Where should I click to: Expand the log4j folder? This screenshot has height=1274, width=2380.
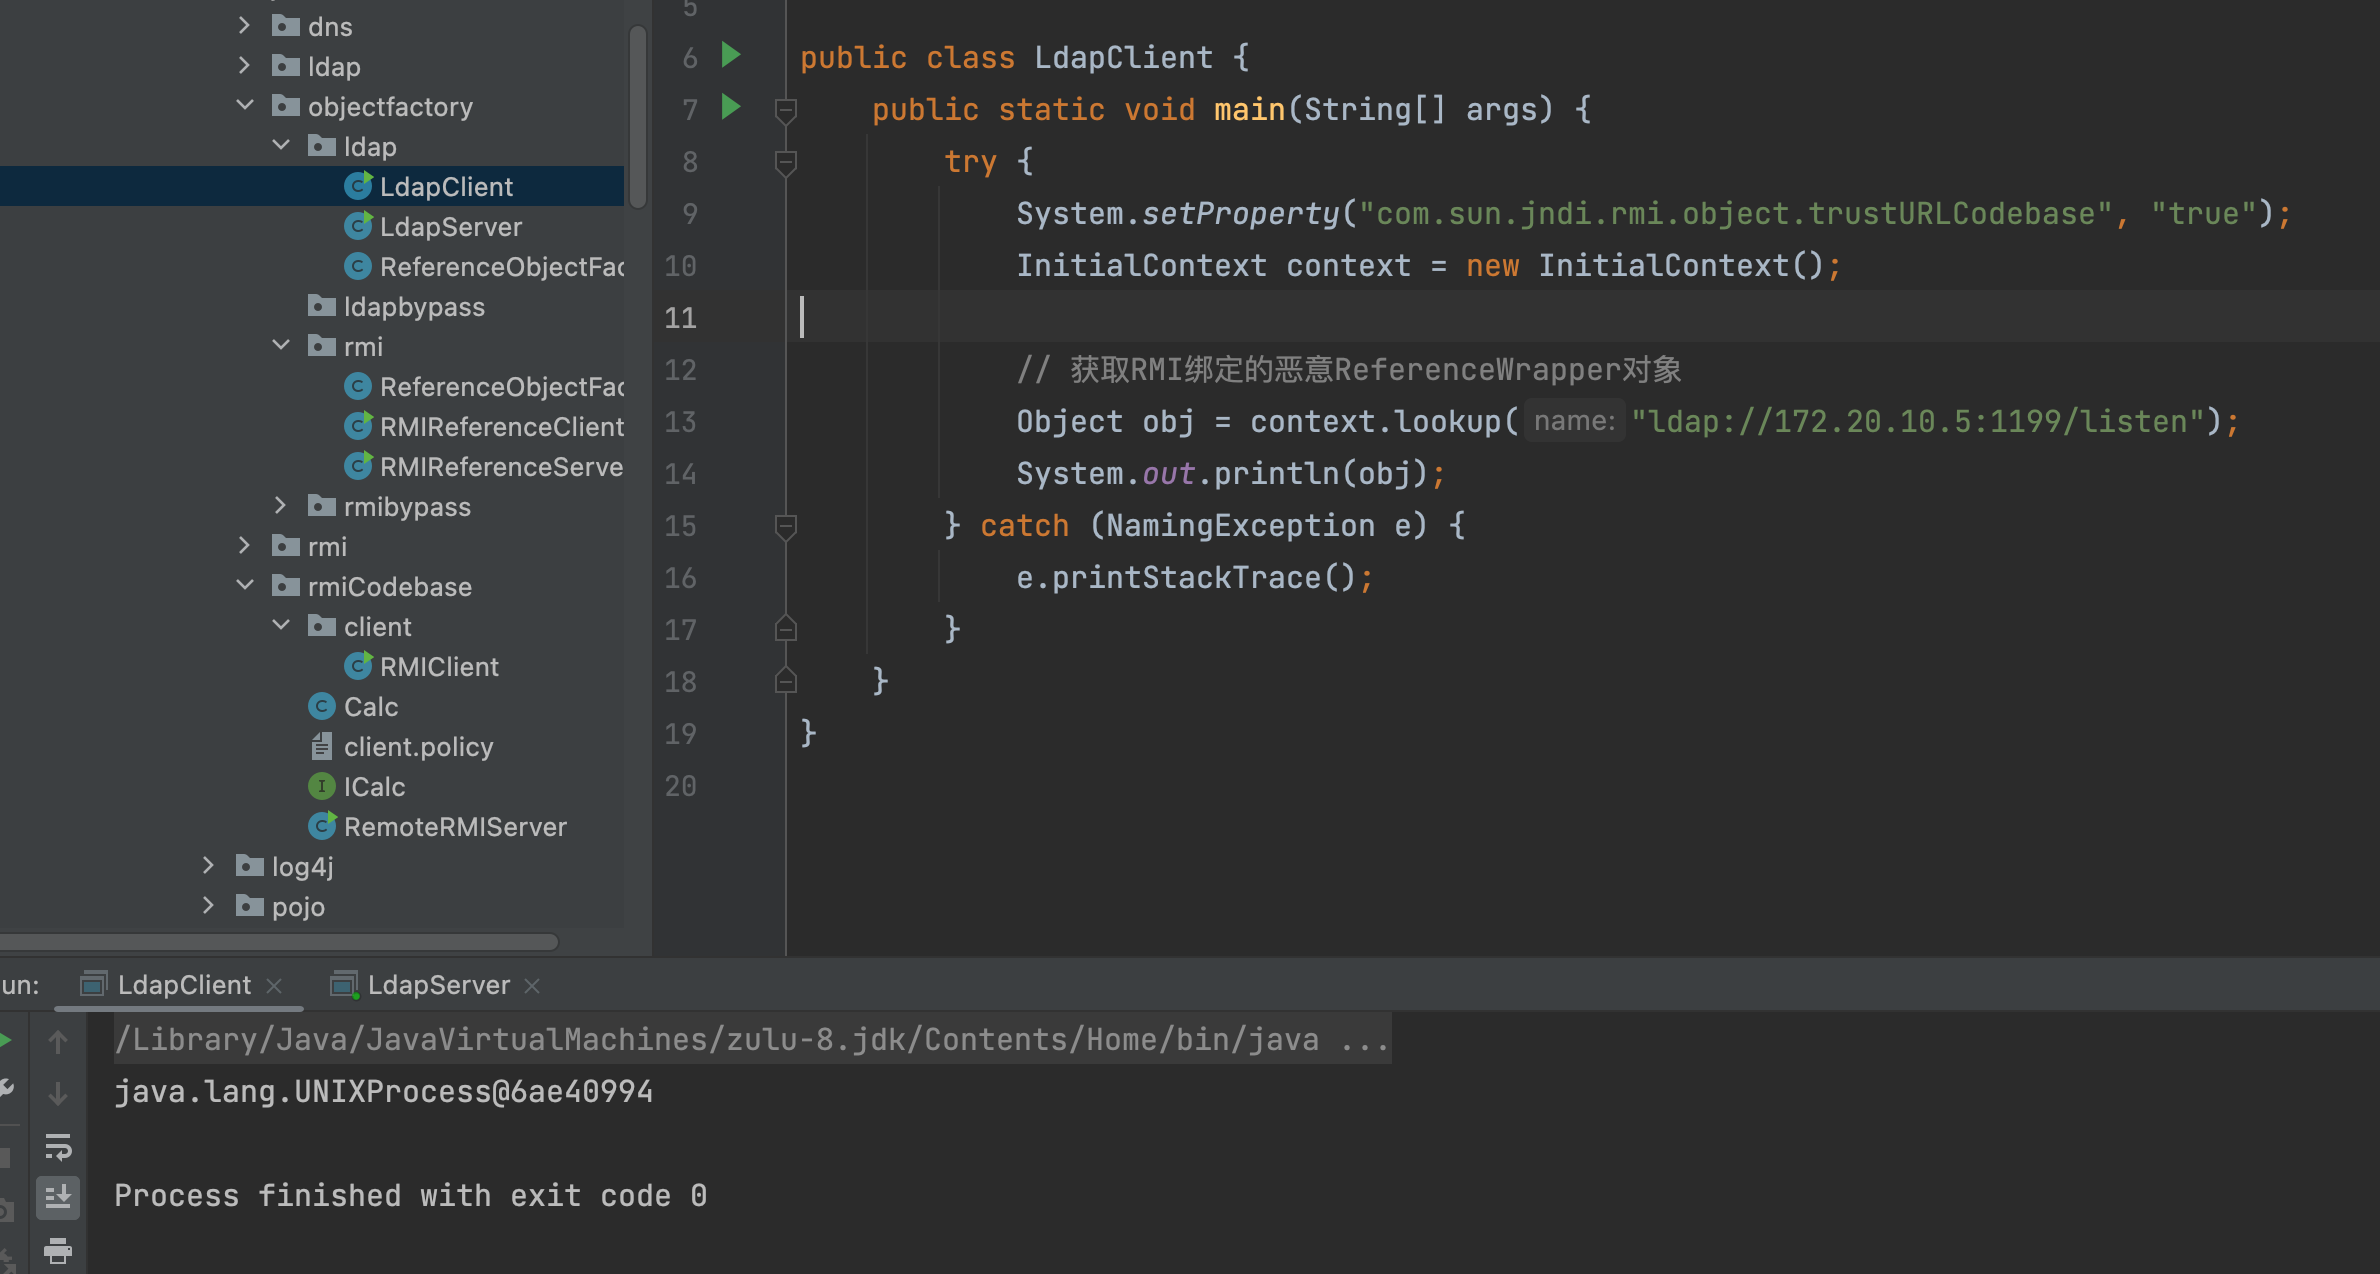point(209,866)
